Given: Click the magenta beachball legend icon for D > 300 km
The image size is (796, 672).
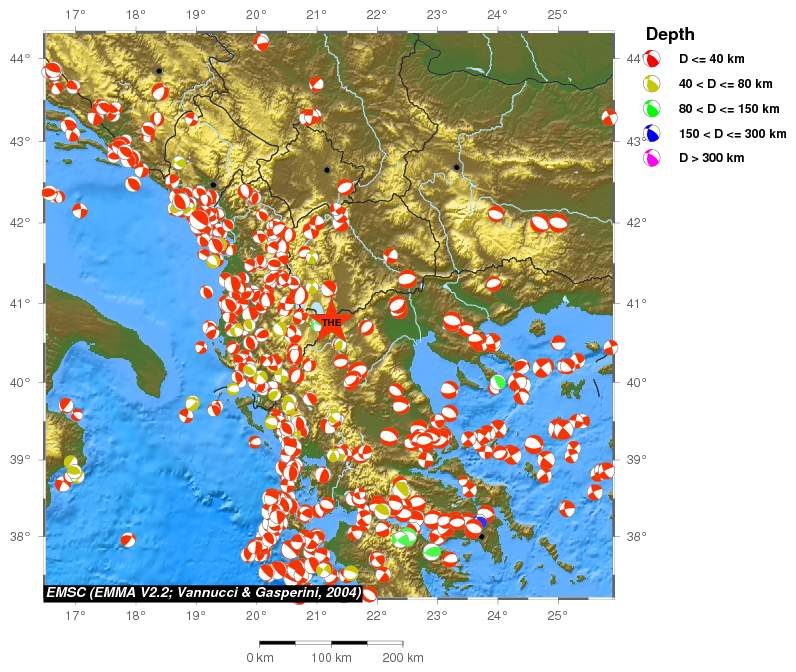Looking at the screenshot, I should pos(651,158).
